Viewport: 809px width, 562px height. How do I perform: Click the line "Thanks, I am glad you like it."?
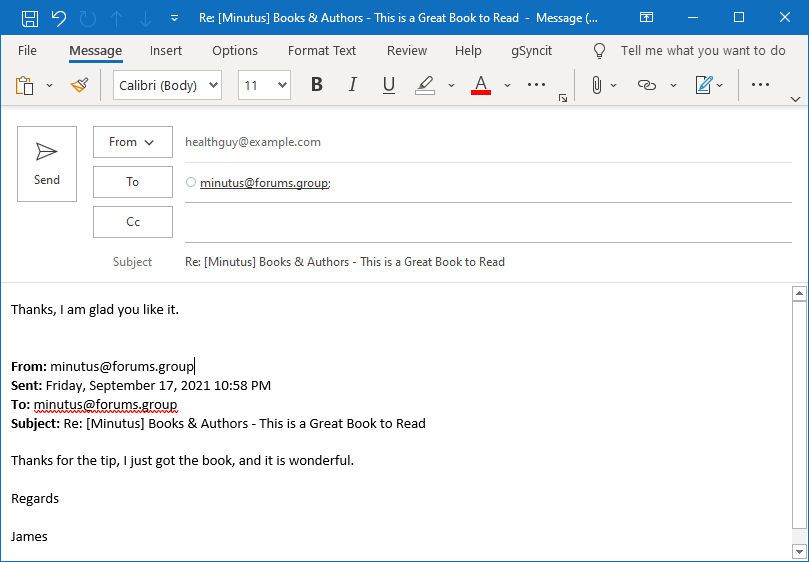point(95,310)
